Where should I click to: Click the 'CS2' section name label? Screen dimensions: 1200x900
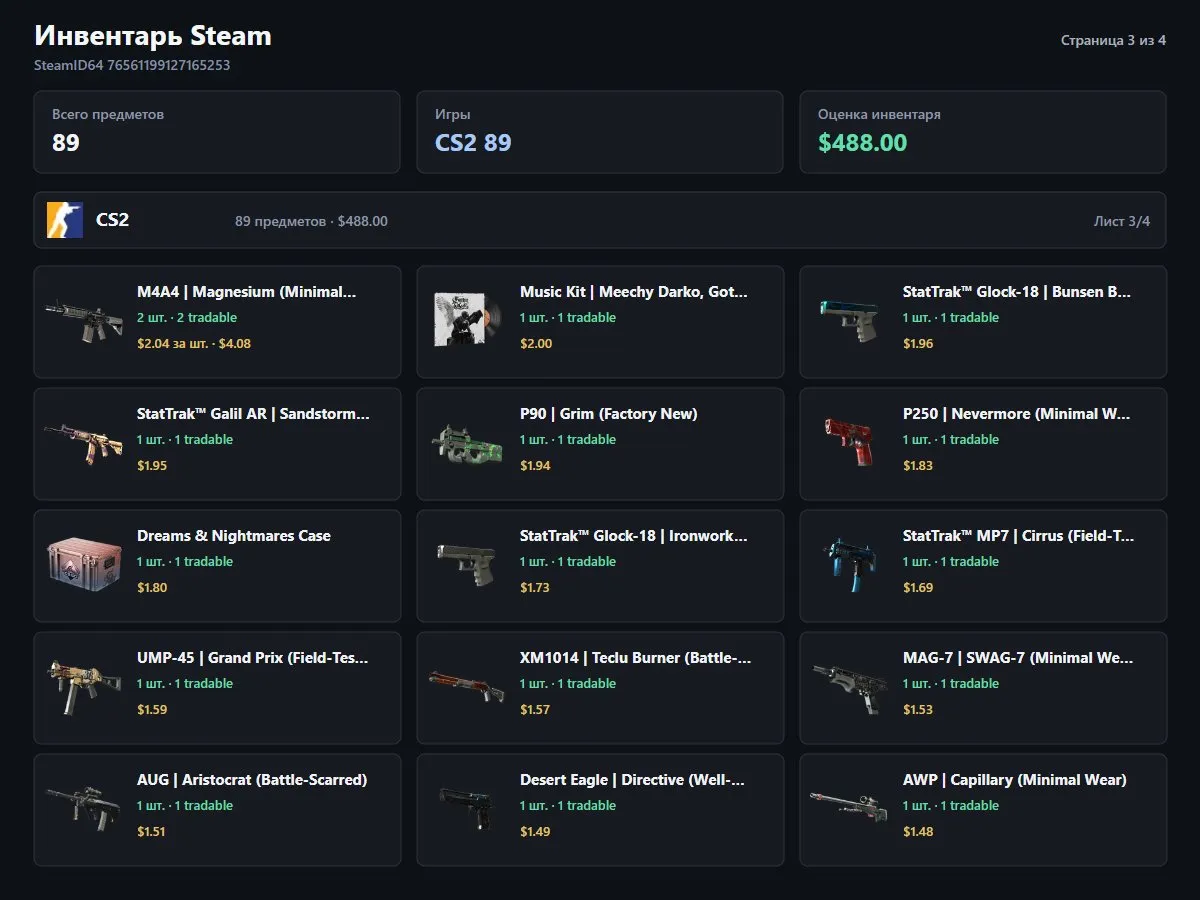pos(113,220)
